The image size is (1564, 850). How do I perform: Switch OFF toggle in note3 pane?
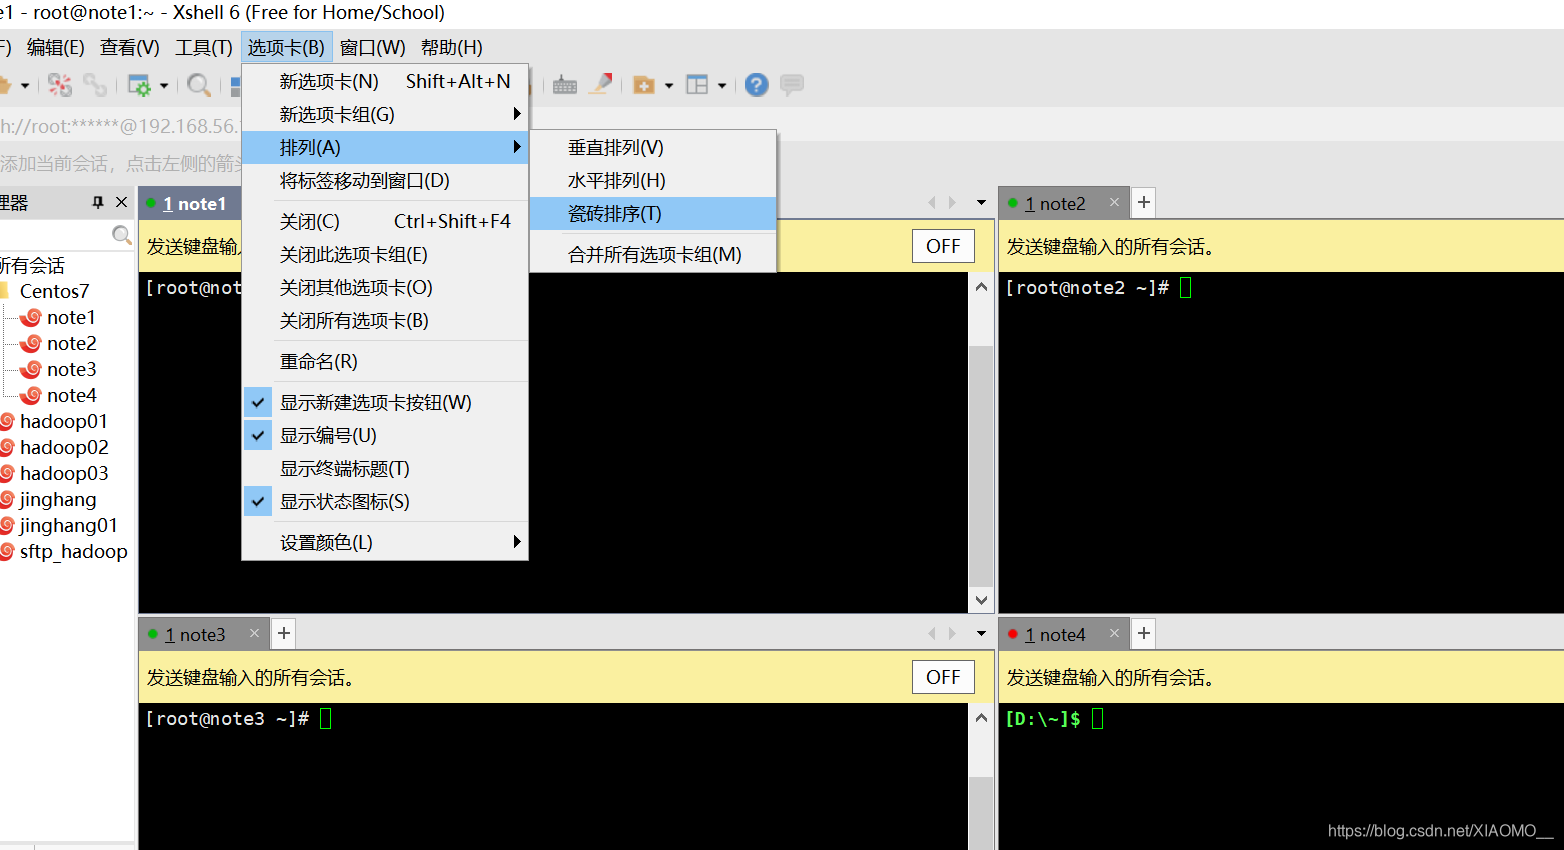[943, 677]
